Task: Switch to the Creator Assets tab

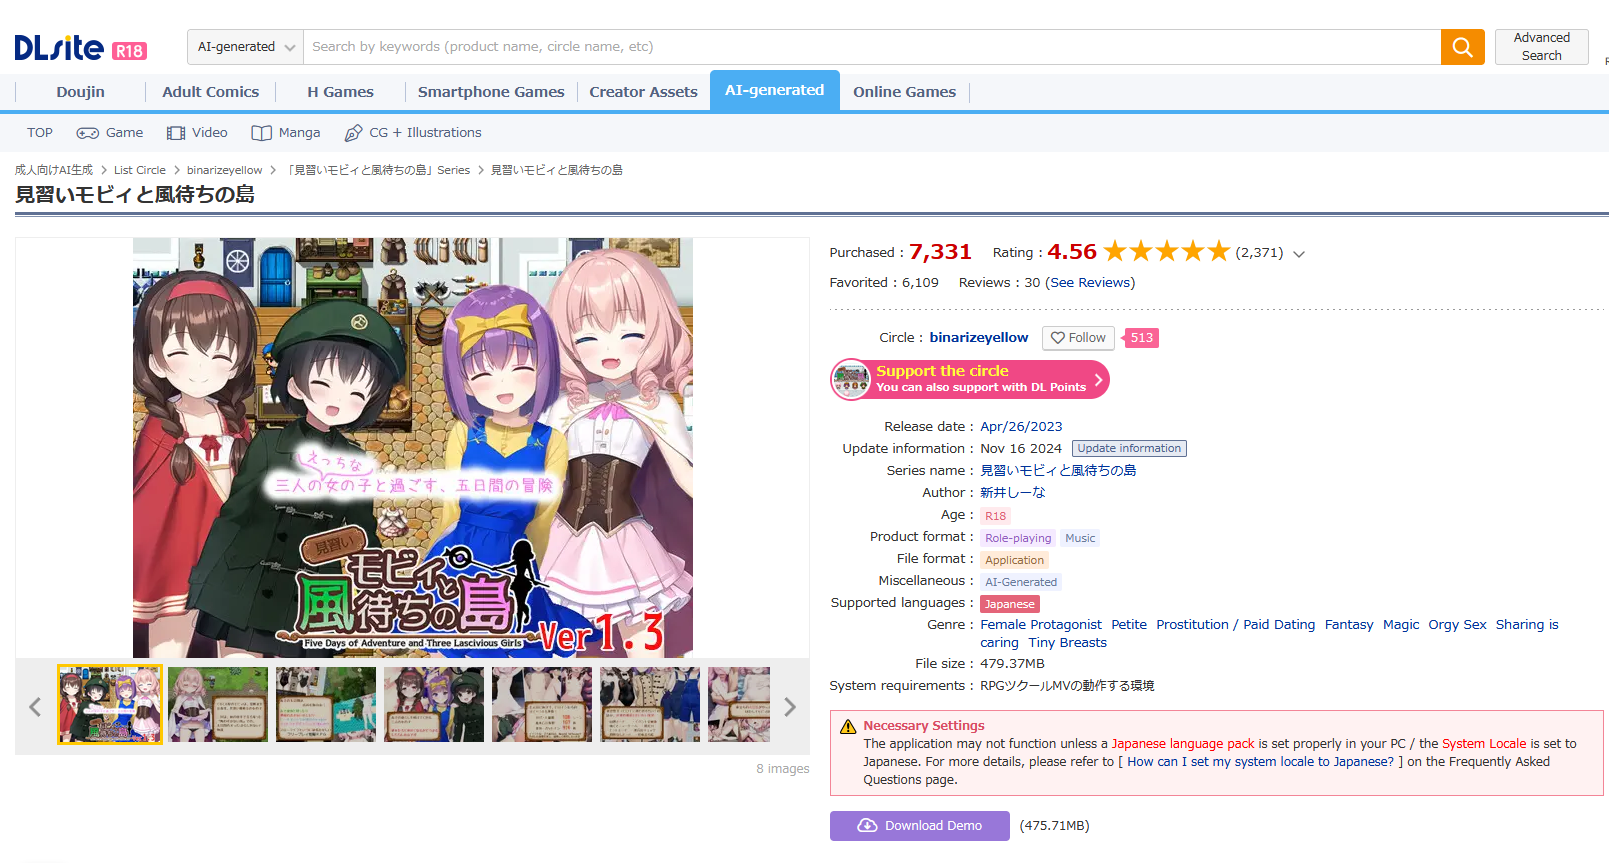Action: coord(643,92)
